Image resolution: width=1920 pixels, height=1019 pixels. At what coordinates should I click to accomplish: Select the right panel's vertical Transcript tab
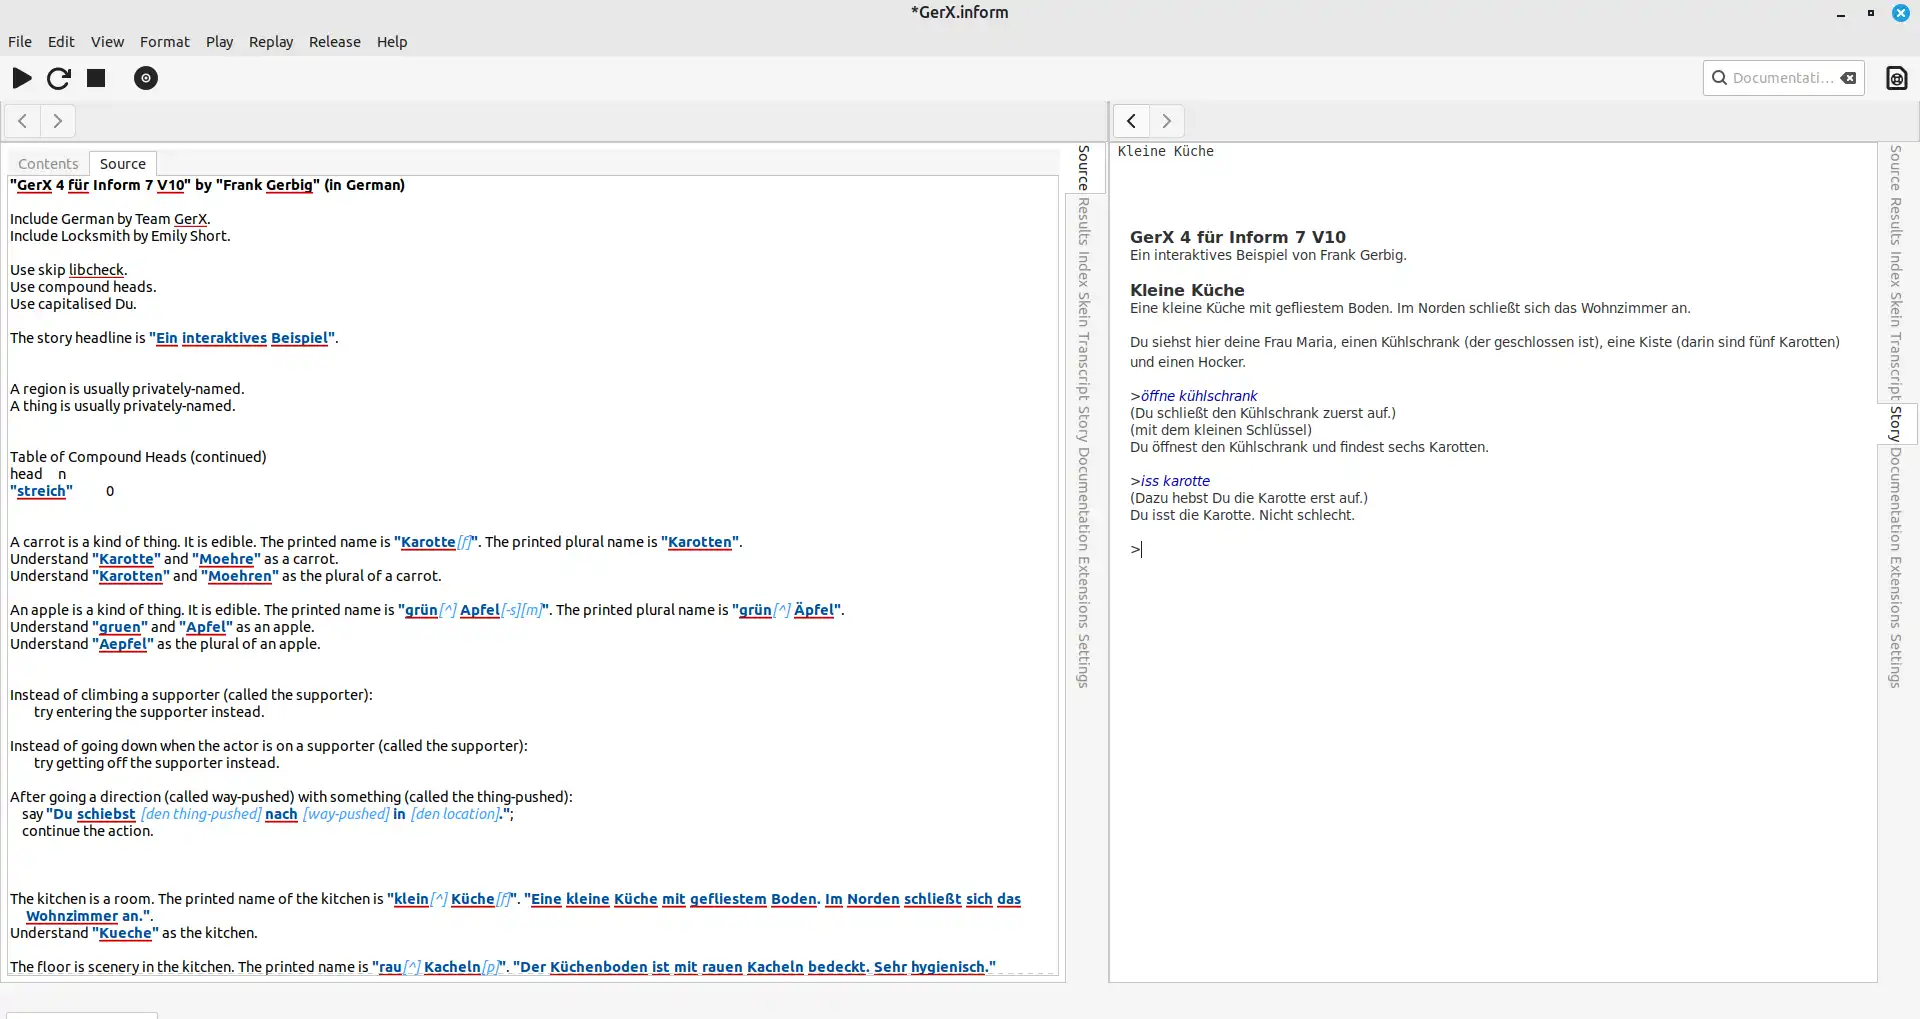1896,366
